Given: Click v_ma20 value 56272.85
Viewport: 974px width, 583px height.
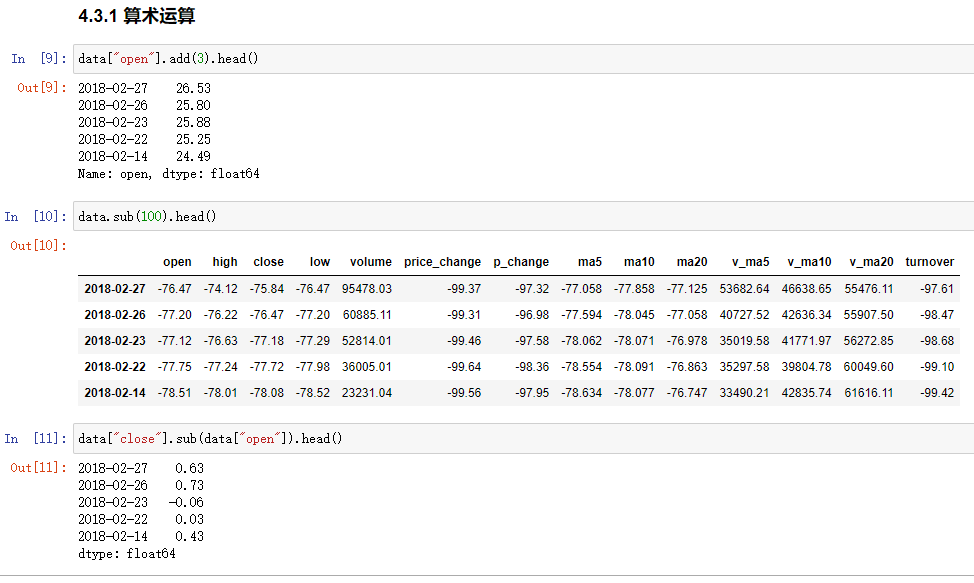Looking at the screenshot, I should click(868, 341).
